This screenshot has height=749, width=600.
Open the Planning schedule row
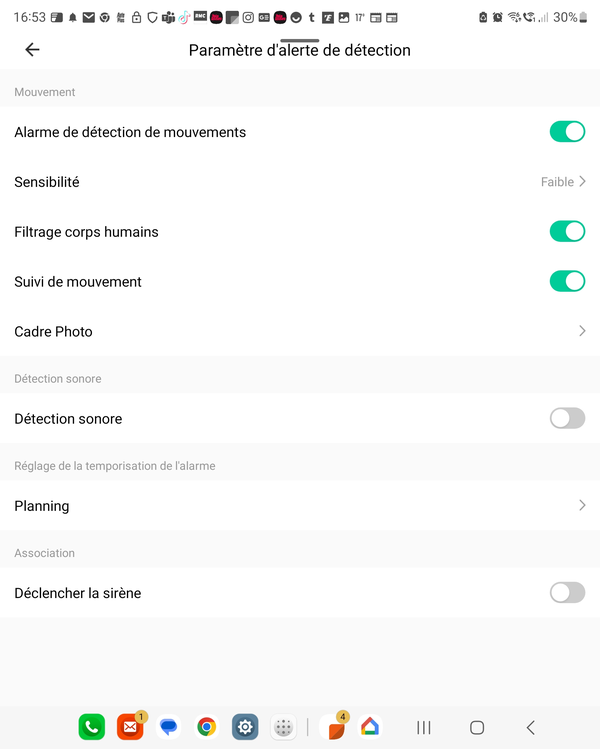point(300,505)
